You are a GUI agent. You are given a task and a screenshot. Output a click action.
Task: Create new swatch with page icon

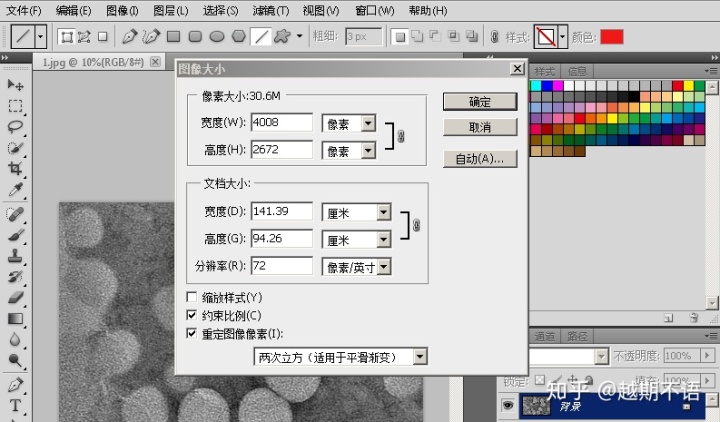point(669,318)
